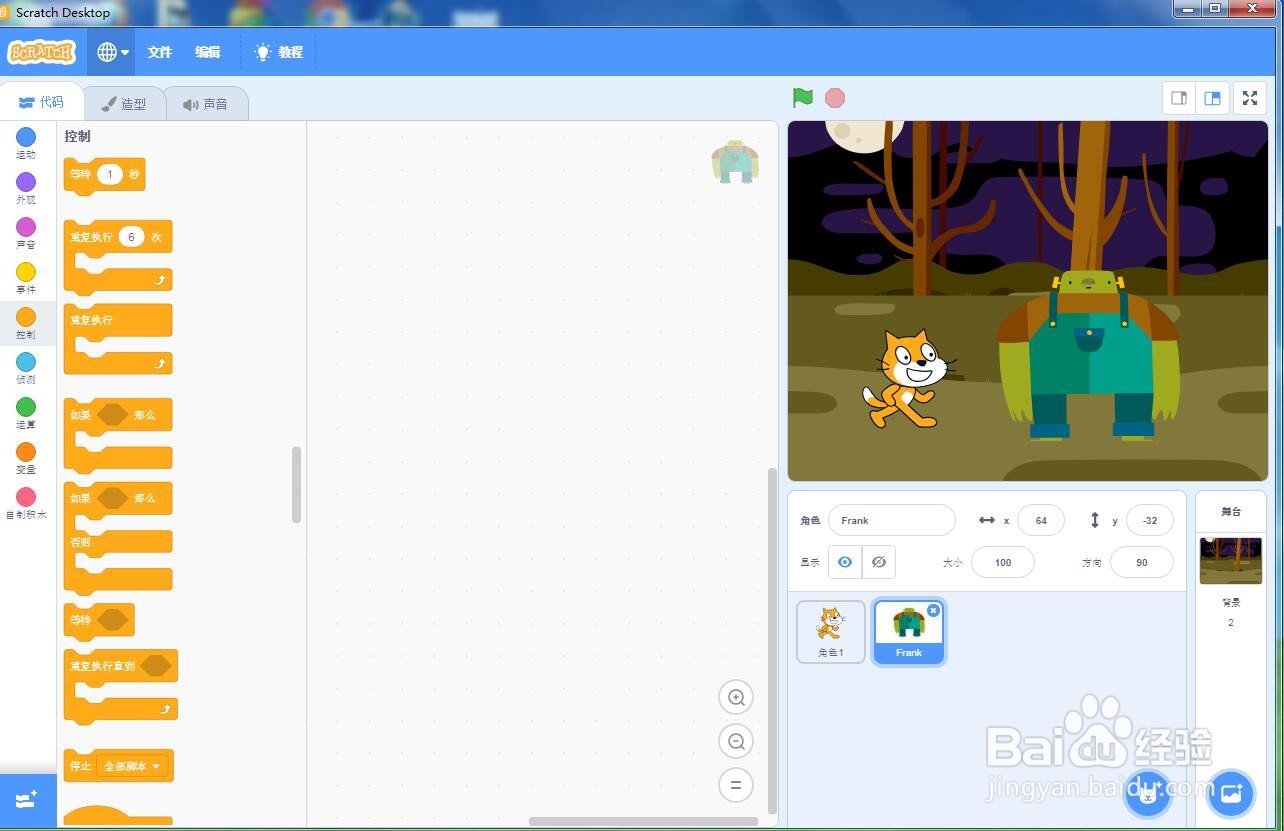Screen dimensions: 1284x831
Task: Switch to small stage layout
Action: 1180,98
